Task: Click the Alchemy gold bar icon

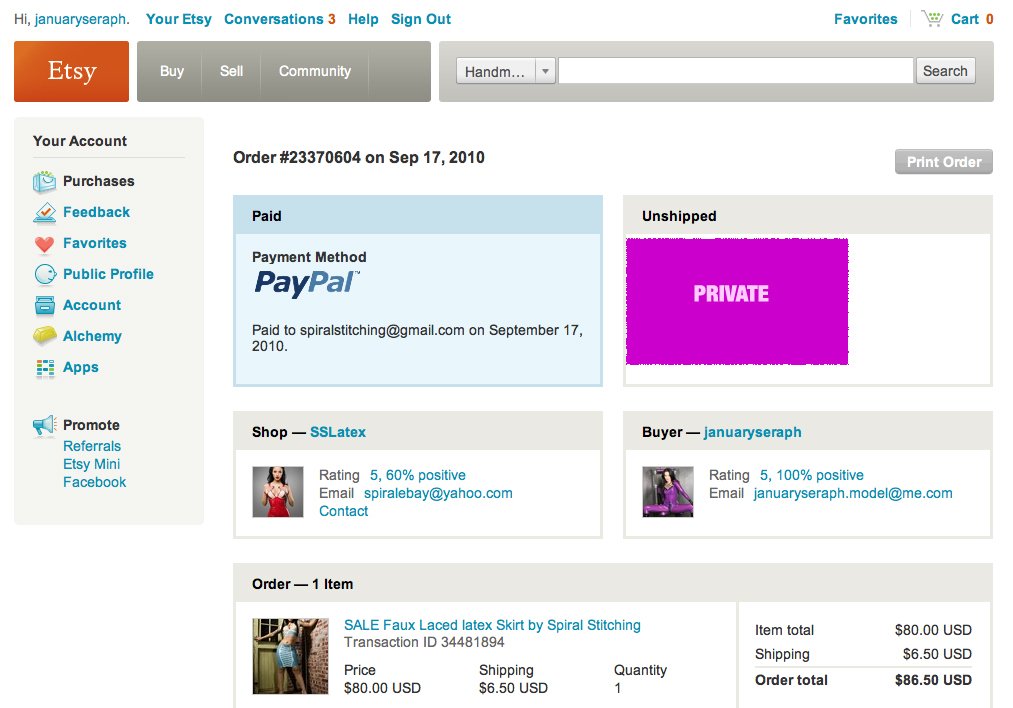Action: (45, 335)
